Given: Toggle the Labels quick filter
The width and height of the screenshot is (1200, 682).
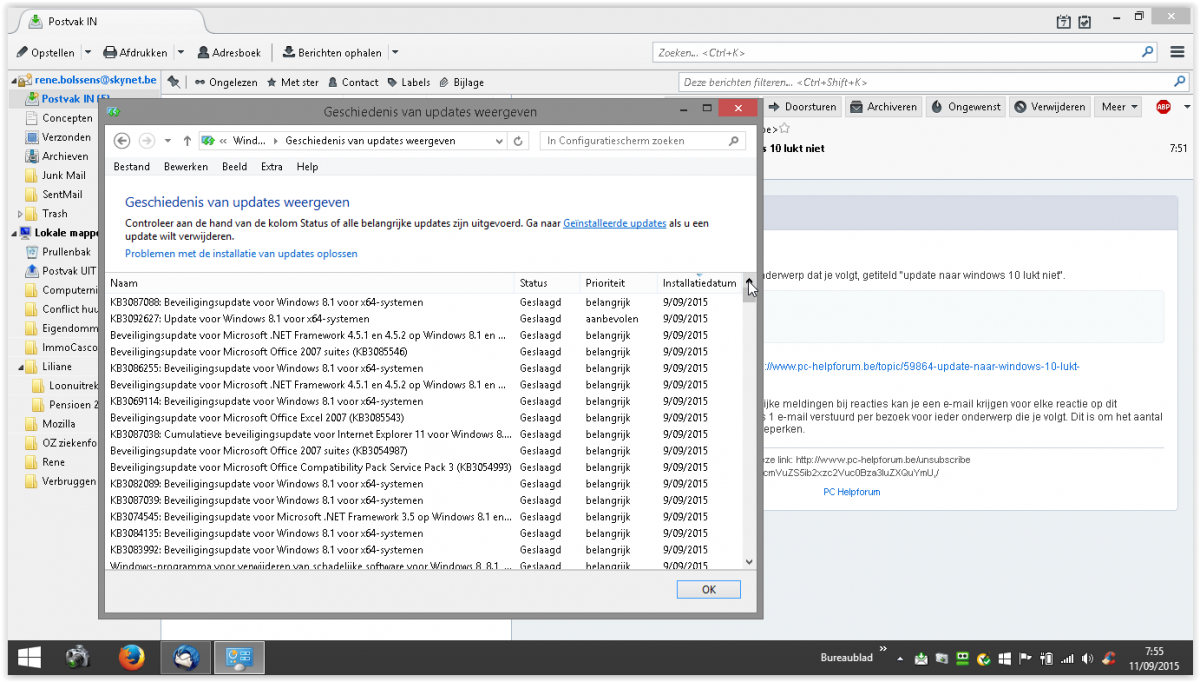Looking at the screenshot, I should [x=409, y=82].
